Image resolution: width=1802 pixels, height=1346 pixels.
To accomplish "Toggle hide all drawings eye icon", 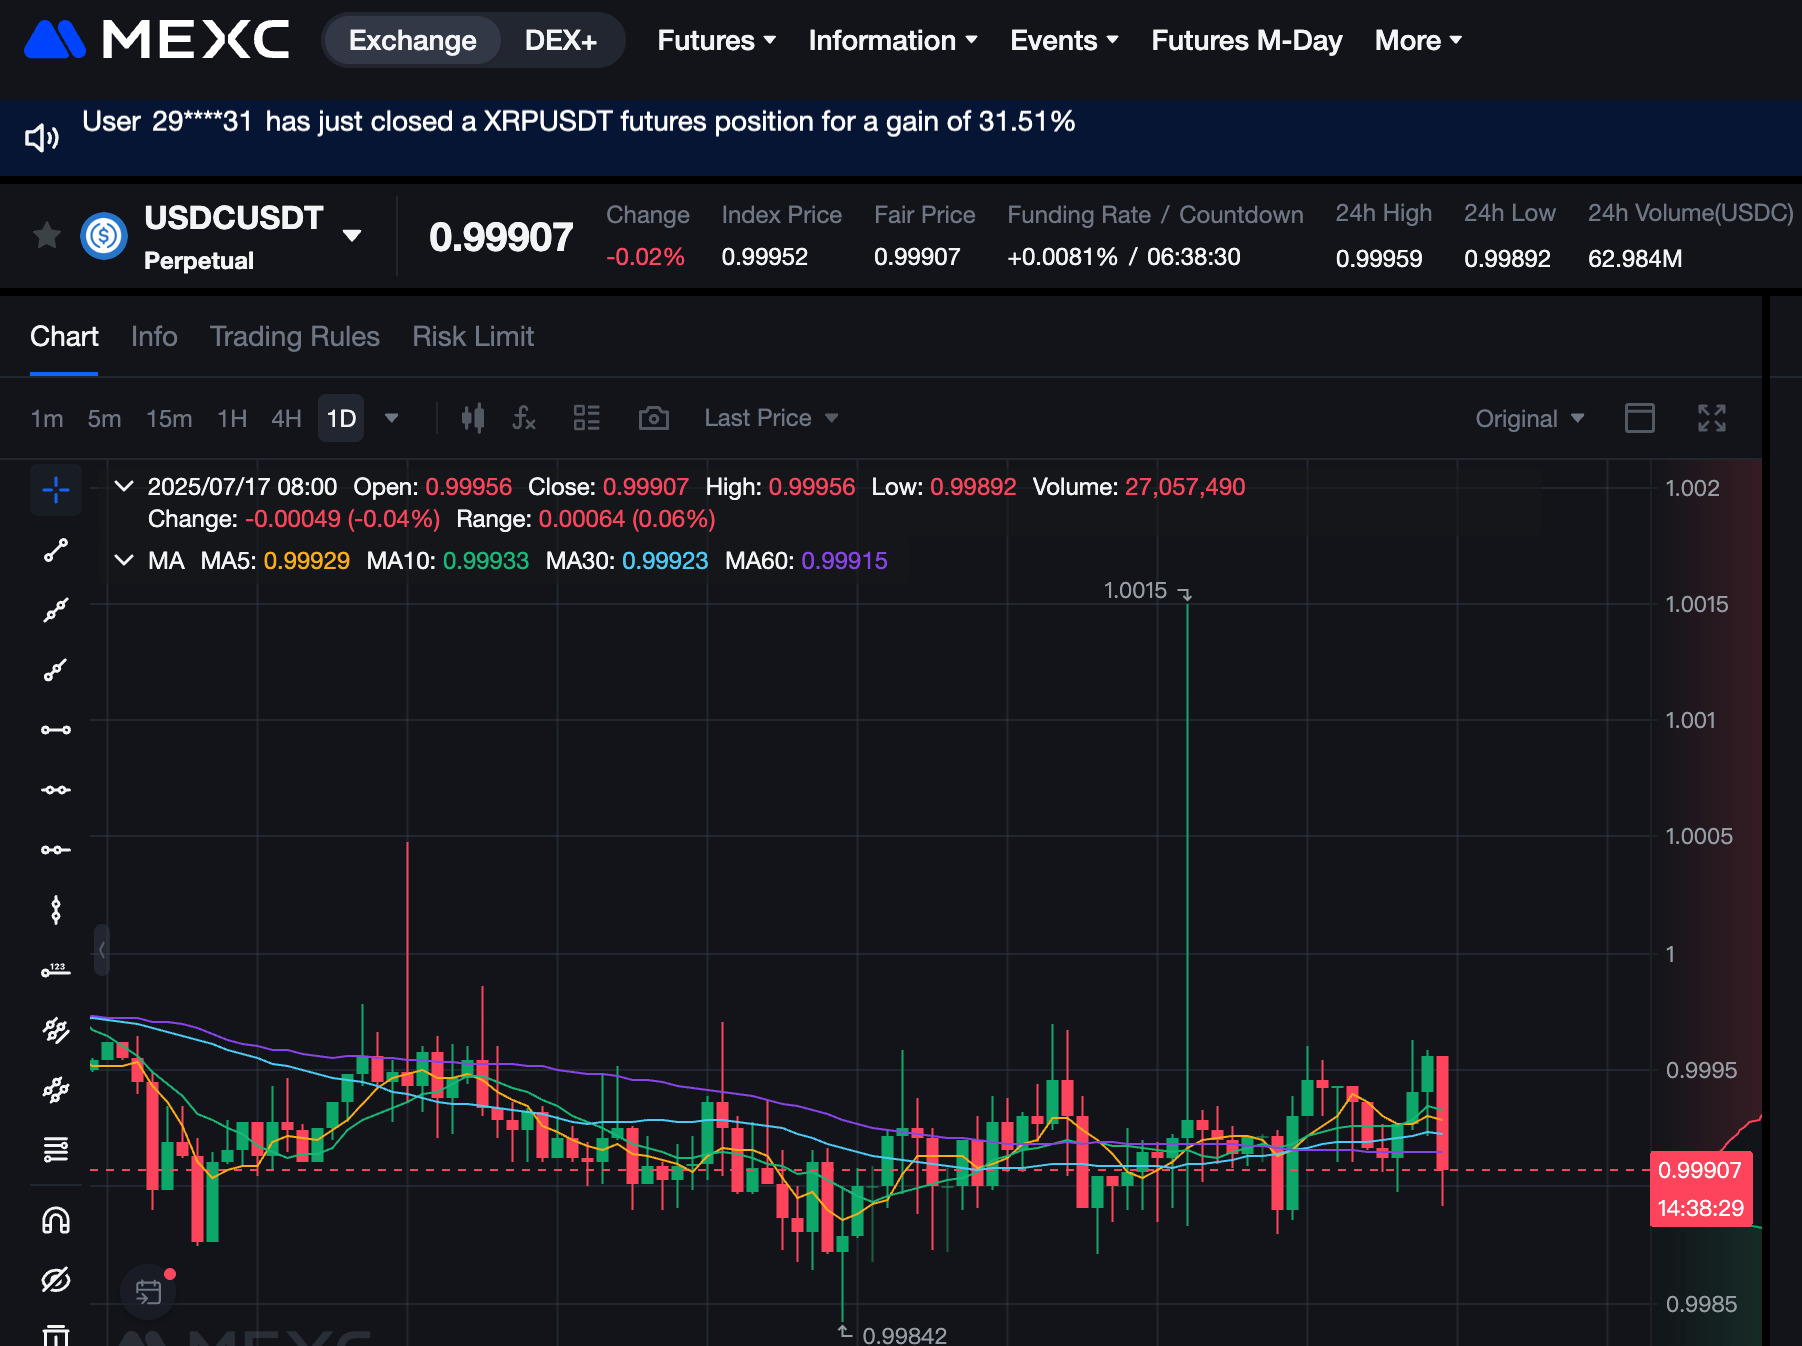I will tap(56, 1280).
